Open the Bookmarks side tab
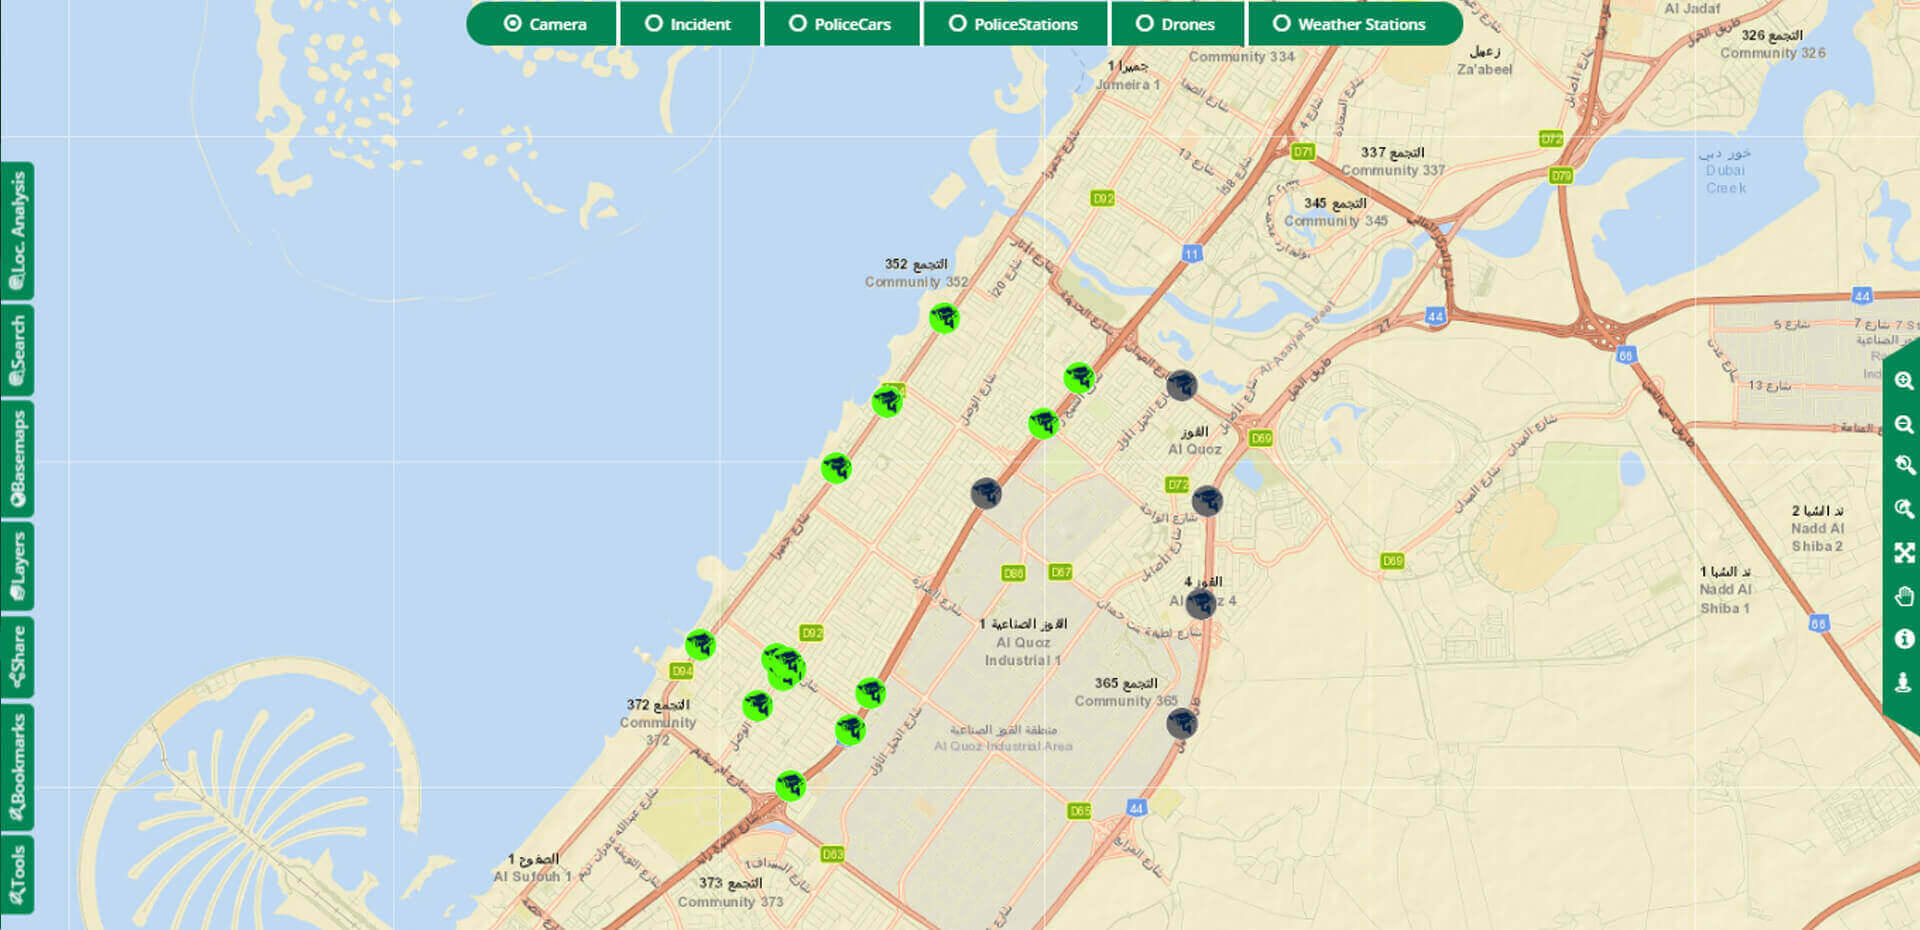 pyautogui.click(x=18, y=767)
